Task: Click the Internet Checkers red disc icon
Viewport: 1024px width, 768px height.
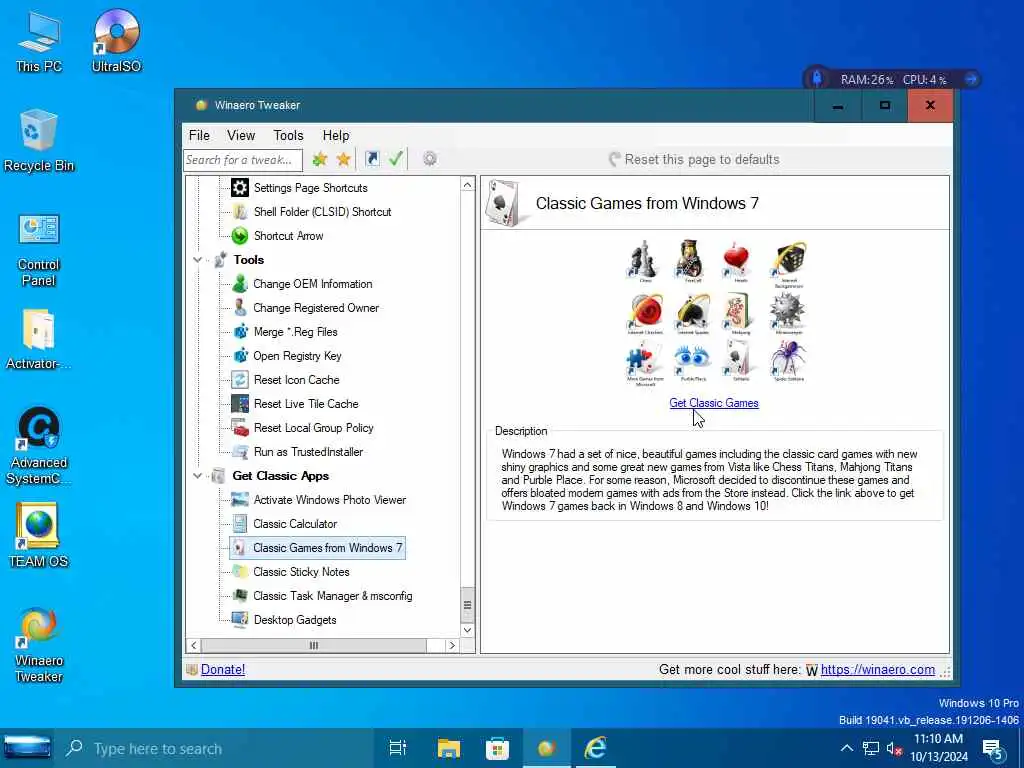Action: (645, 312)
